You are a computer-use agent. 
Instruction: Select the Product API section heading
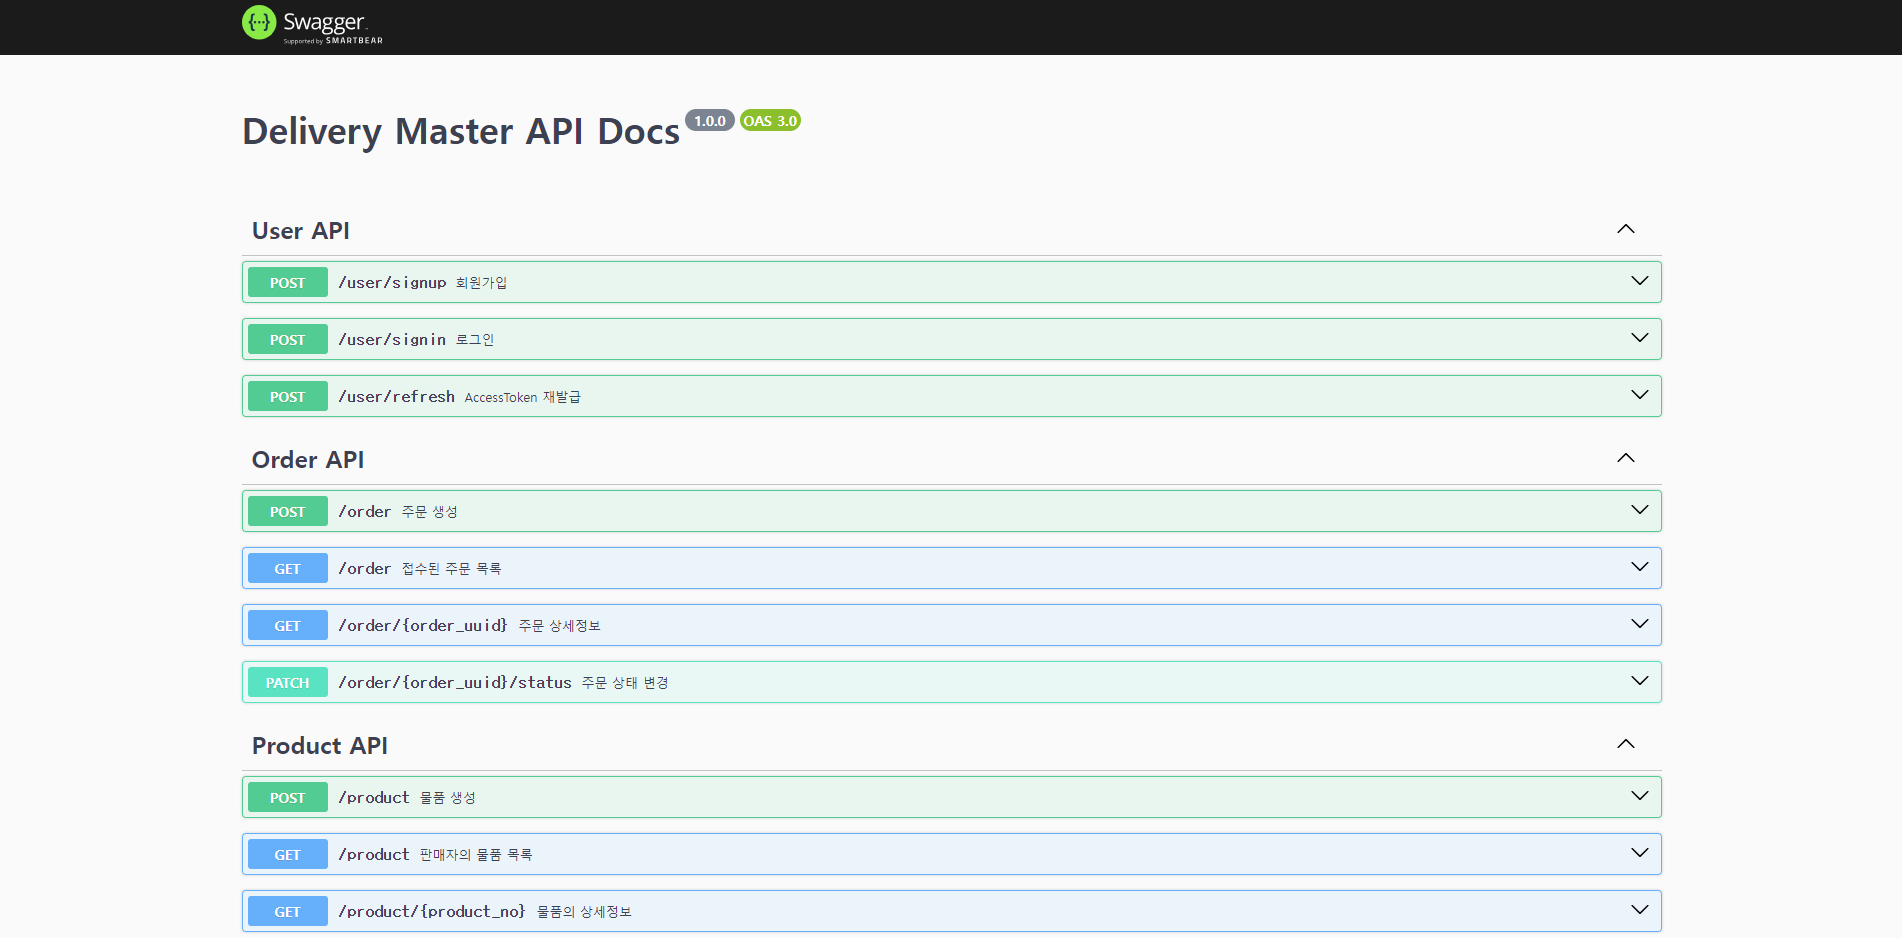319,746
